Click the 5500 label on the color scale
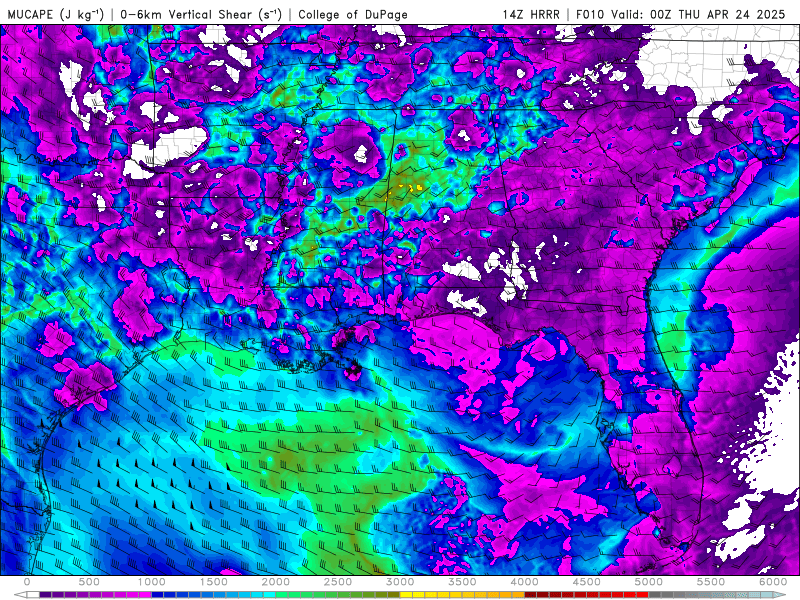 711,582
